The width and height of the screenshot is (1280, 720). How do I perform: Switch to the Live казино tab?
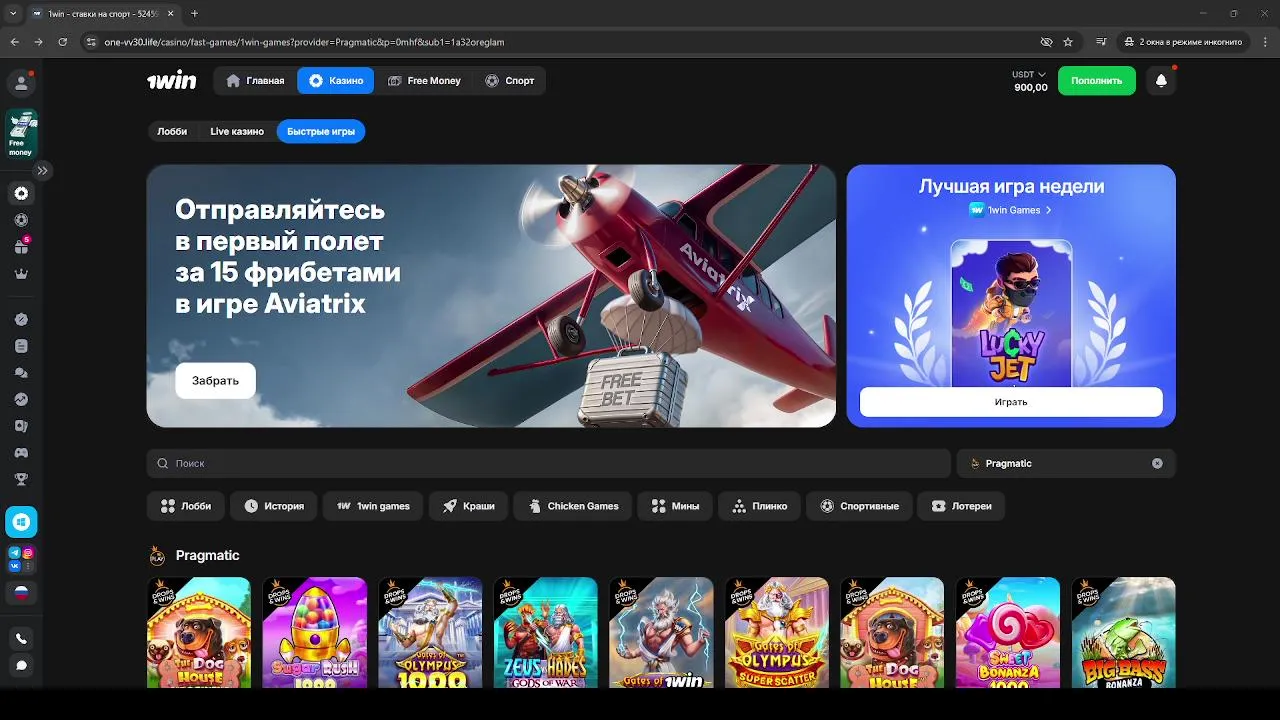coord(237,131)
